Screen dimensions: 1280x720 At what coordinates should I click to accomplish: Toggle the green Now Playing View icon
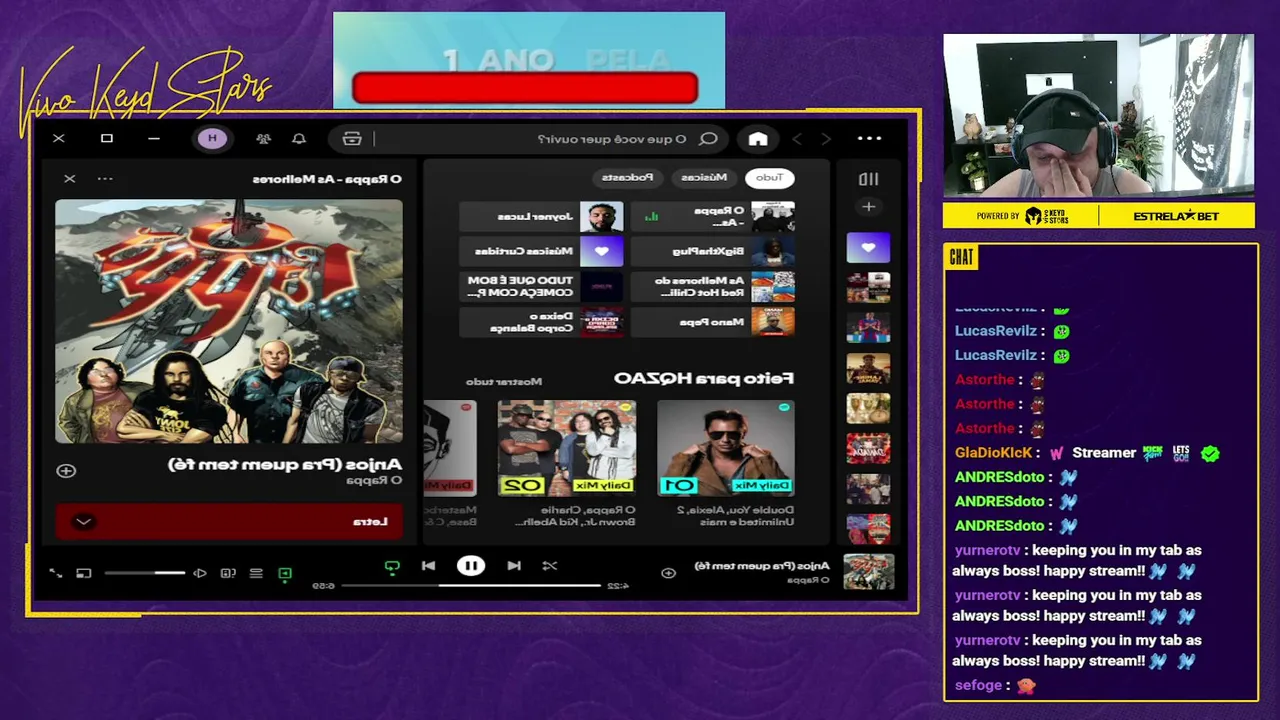pyautogui.click(x=285, y=573)
